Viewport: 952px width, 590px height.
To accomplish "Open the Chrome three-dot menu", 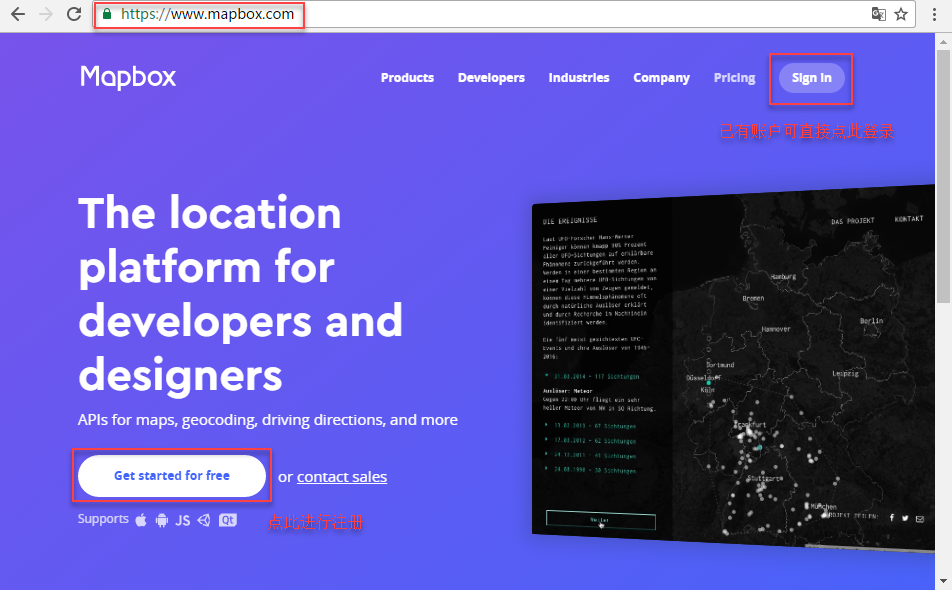I will coord(934,14).
